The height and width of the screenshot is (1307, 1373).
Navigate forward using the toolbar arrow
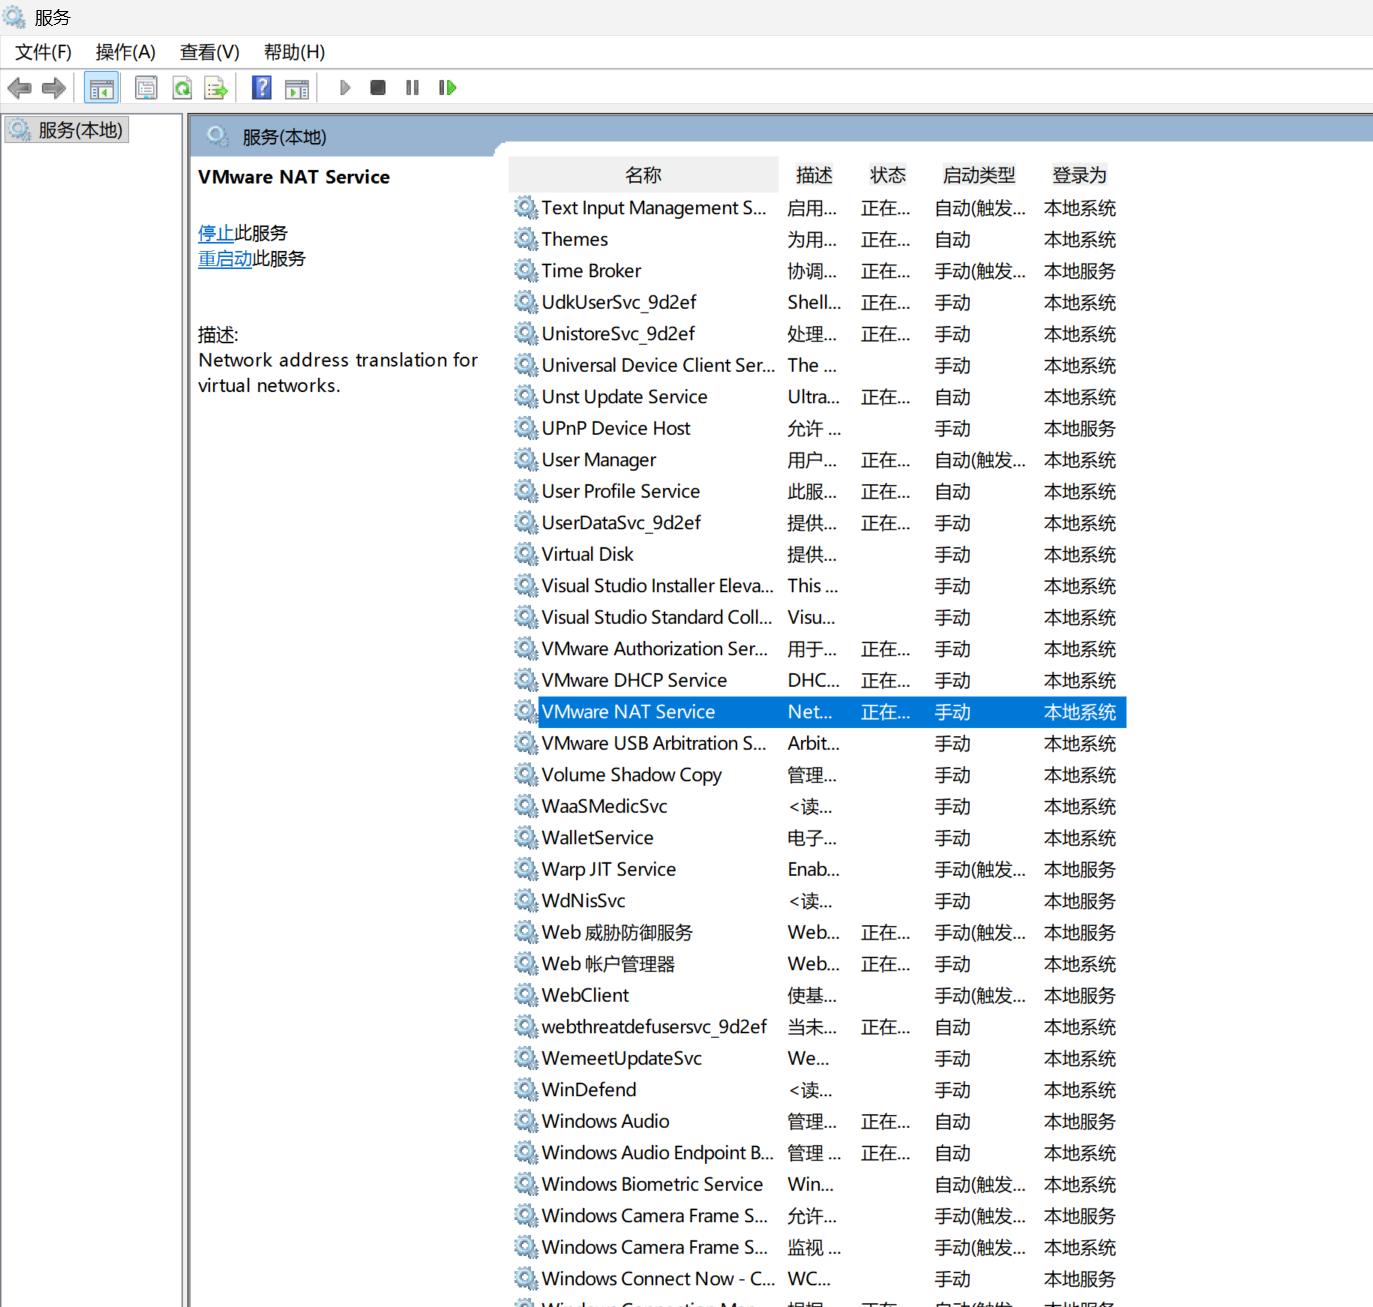click(x=53, y=88)
